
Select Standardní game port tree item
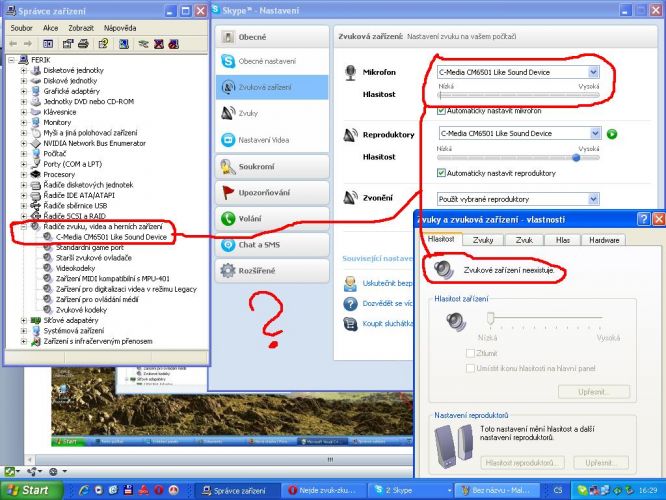pyautogui.click(x=90, y=247)
